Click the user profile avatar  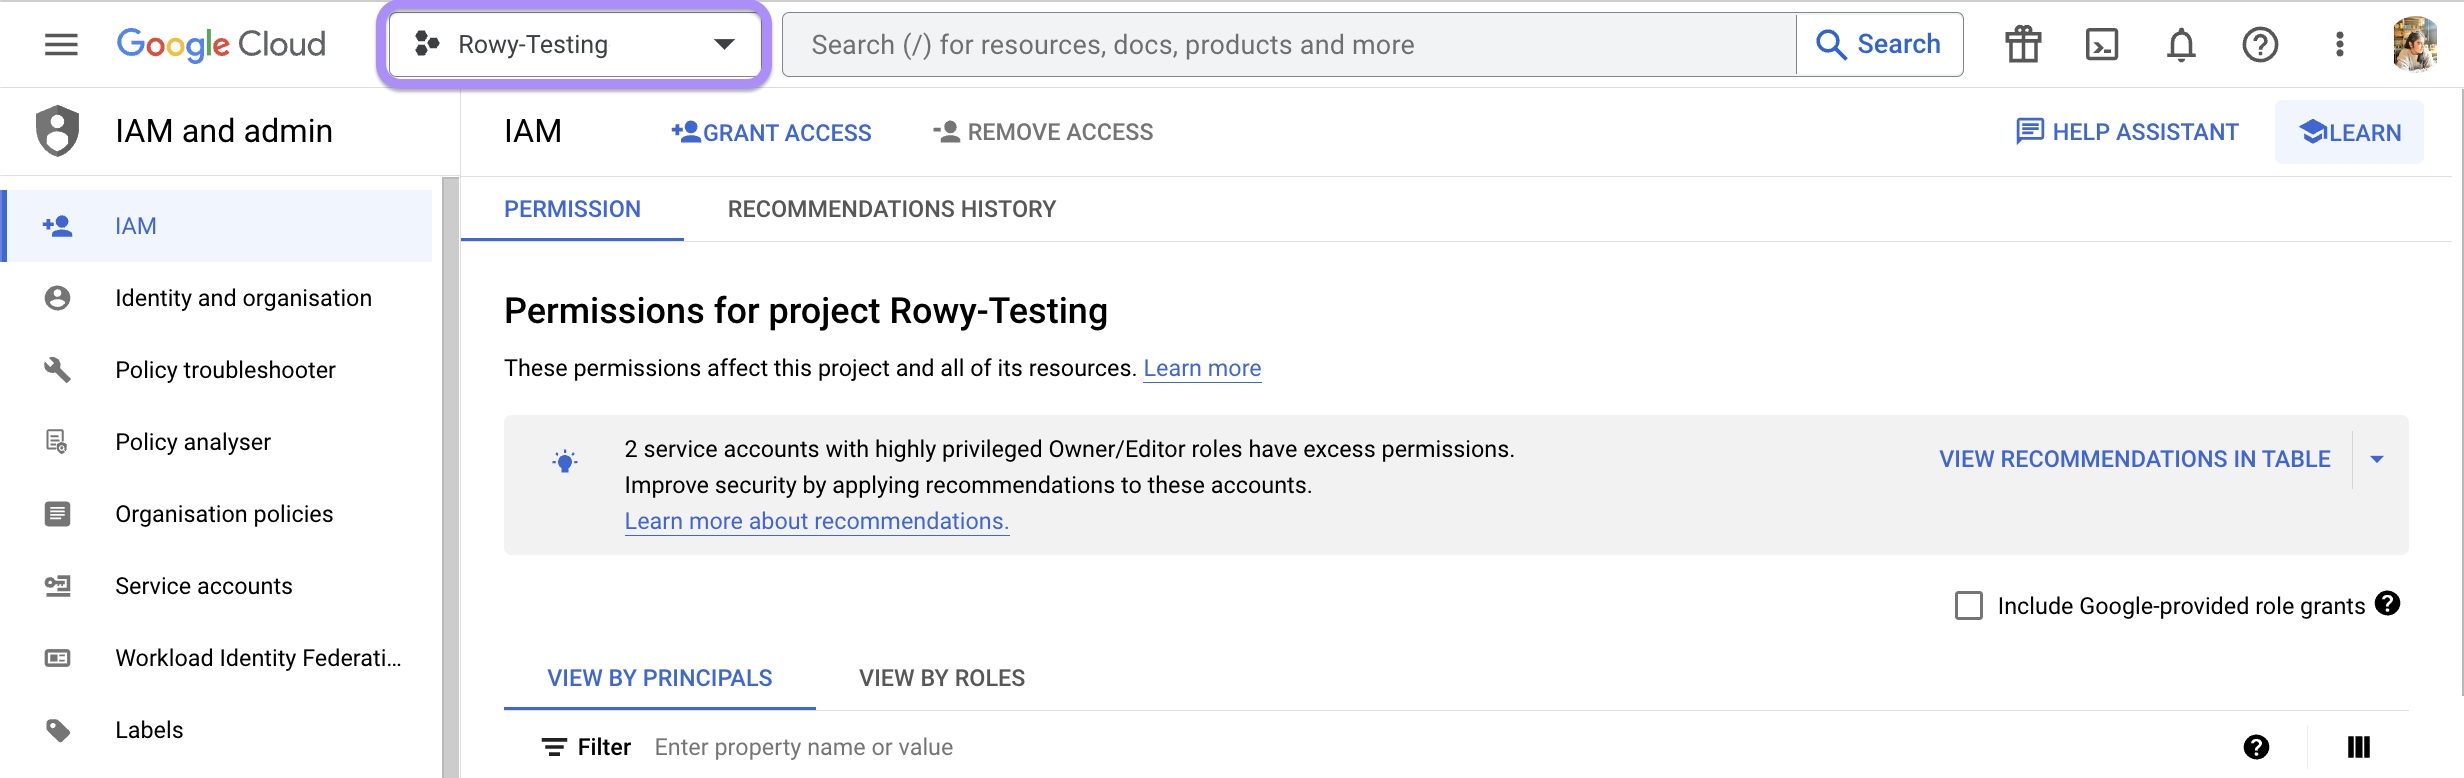[x=2414, y=44]
